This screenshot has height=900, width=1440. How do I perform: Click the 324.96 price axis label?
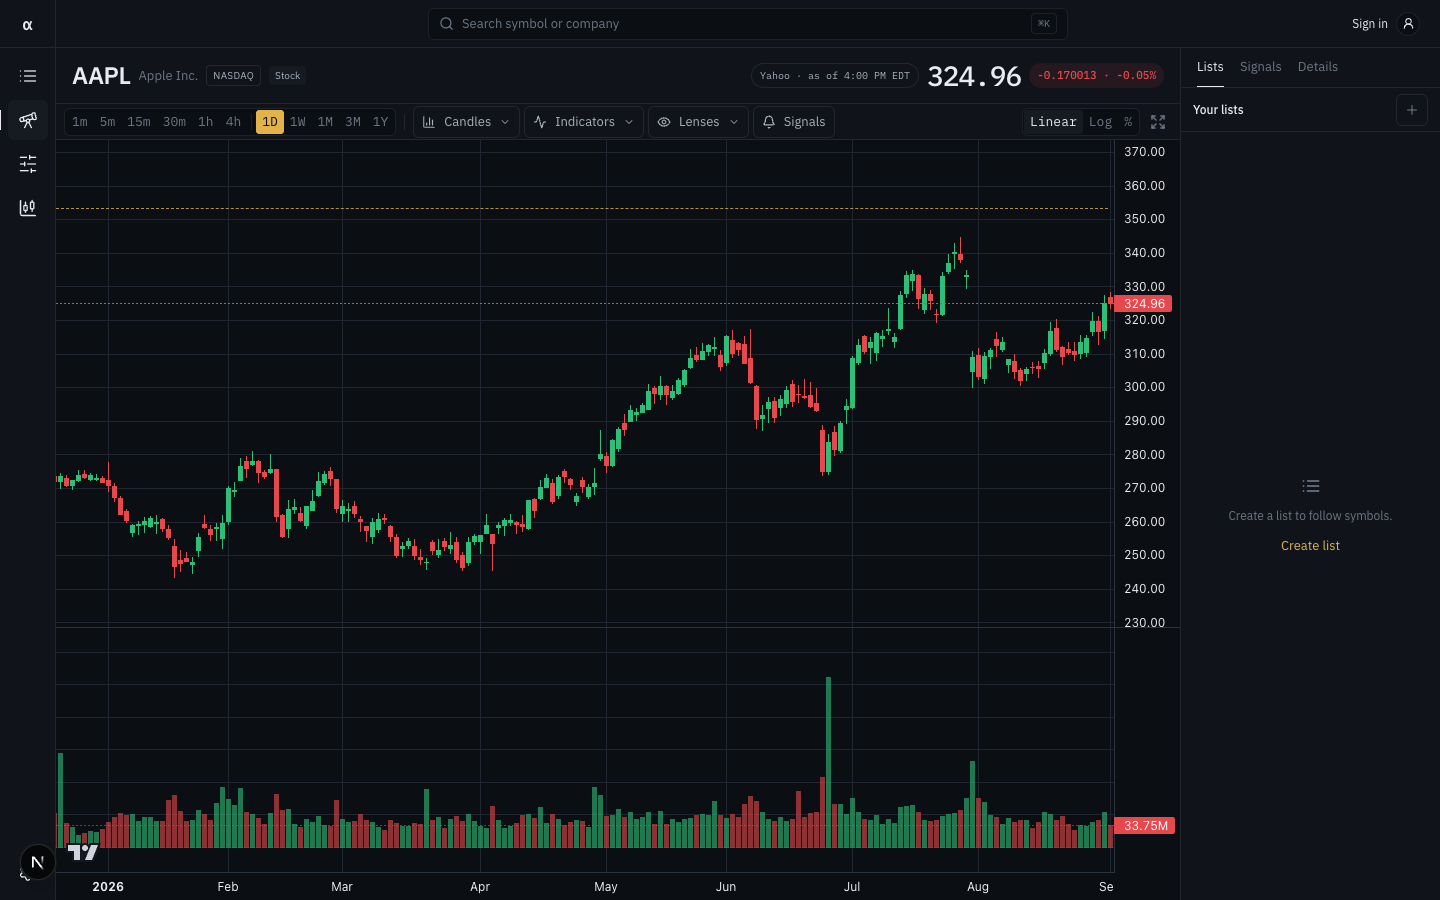(x=1144, y=304)
